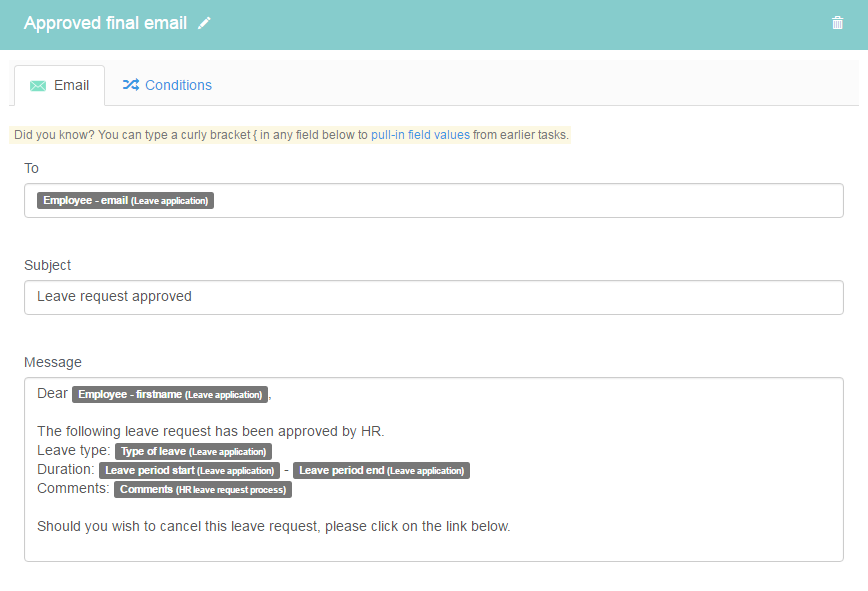Click the Comments HR leave request tag
868x591 pixels.
click(x=203, y=490)
